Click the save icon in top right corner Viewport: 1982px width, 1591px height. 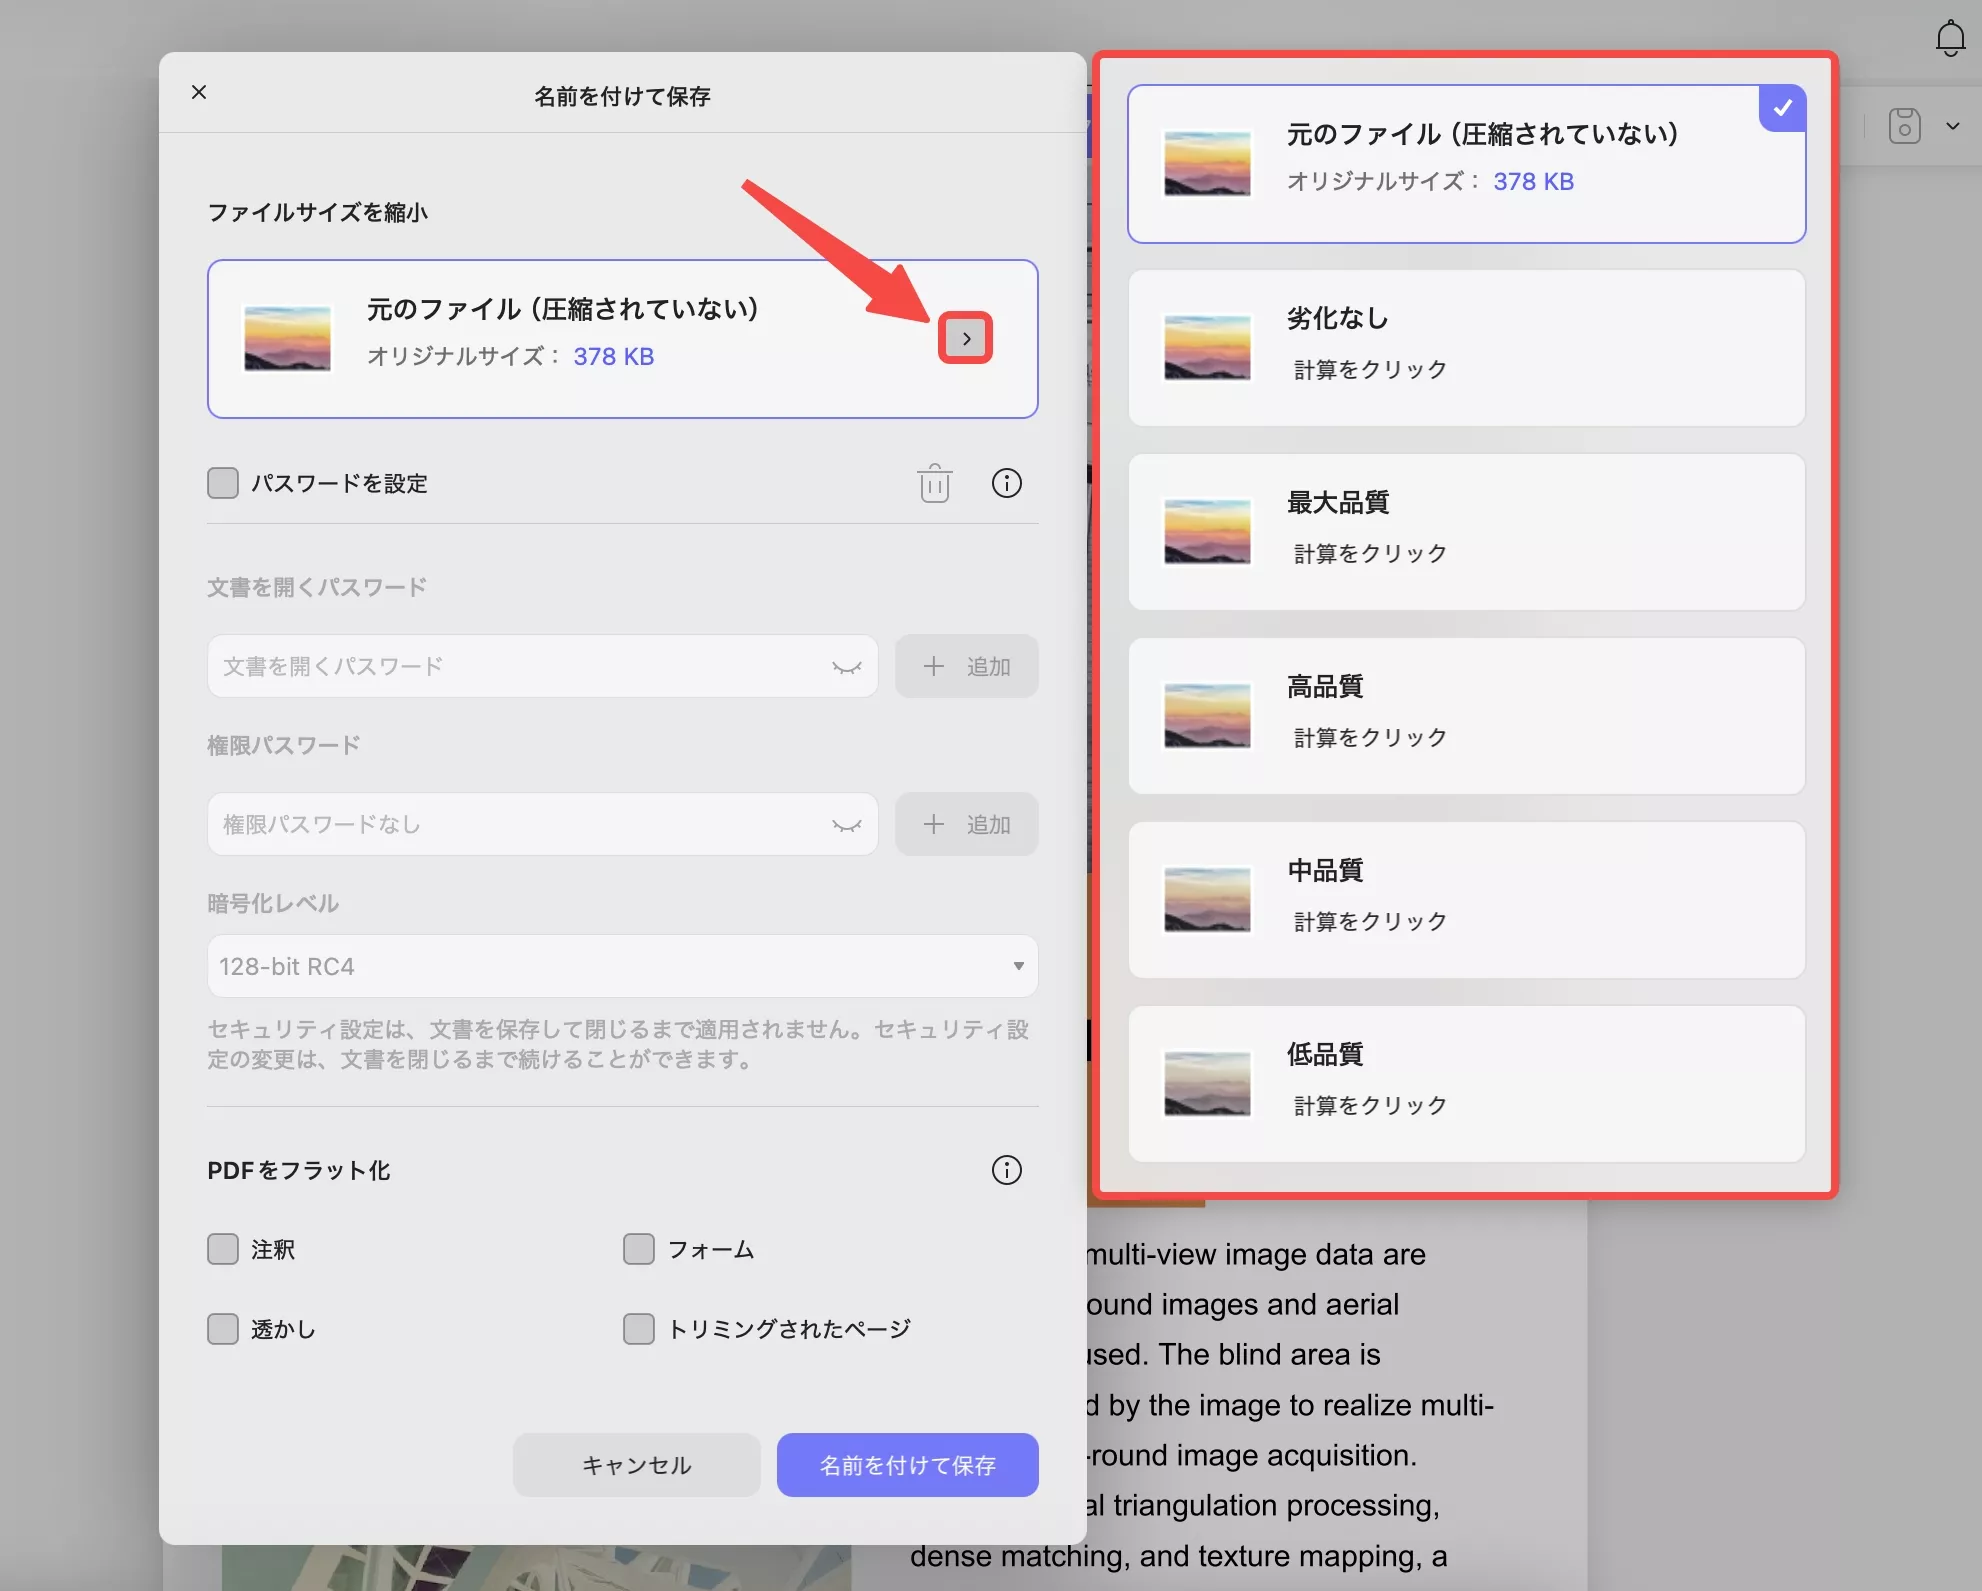click(1906, 125)
